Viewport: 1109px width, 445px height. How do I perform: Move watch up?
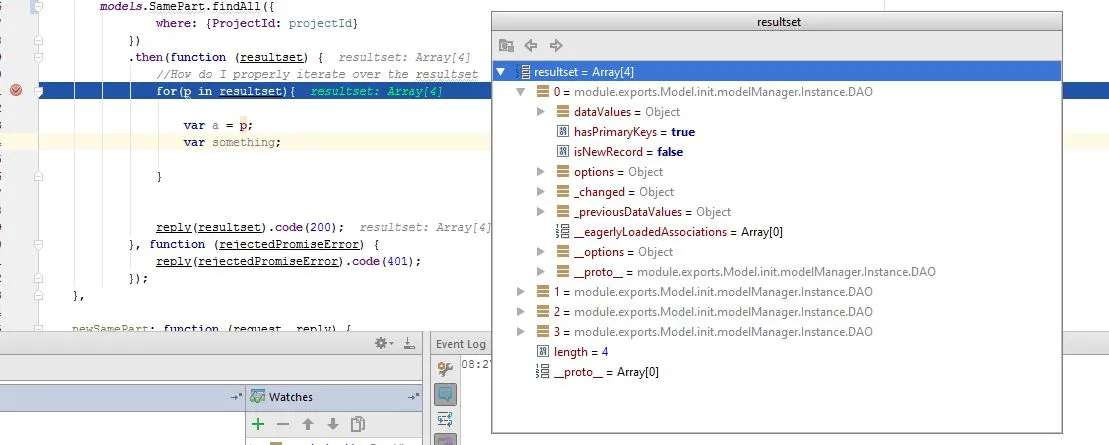coord(308,424)
